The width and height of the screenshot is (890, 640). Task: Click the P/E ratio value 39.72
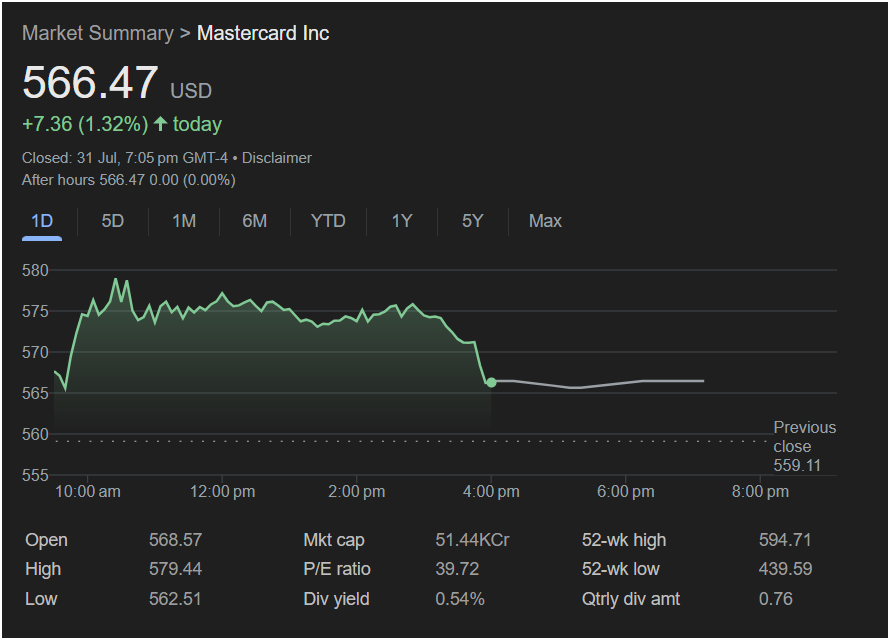point(457,569)
